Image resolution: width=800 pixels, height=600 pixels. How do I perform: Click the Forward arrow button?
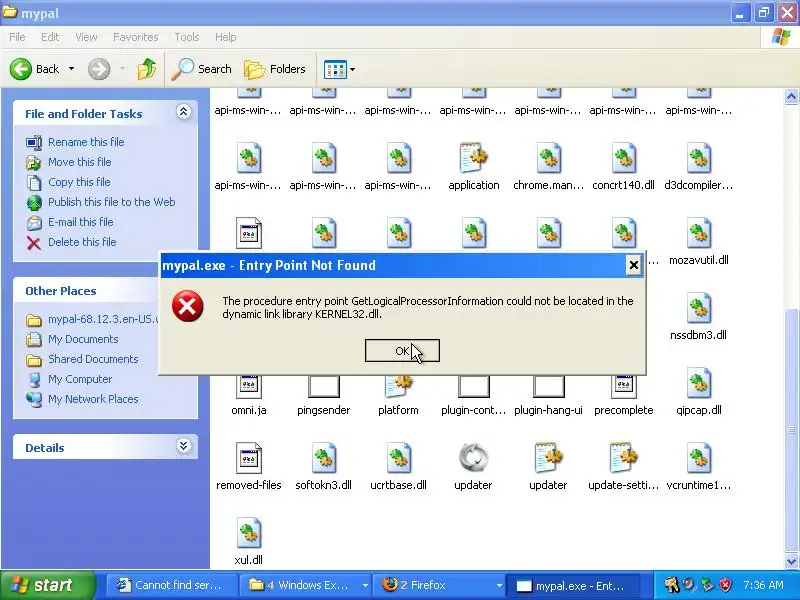[99, 69]
